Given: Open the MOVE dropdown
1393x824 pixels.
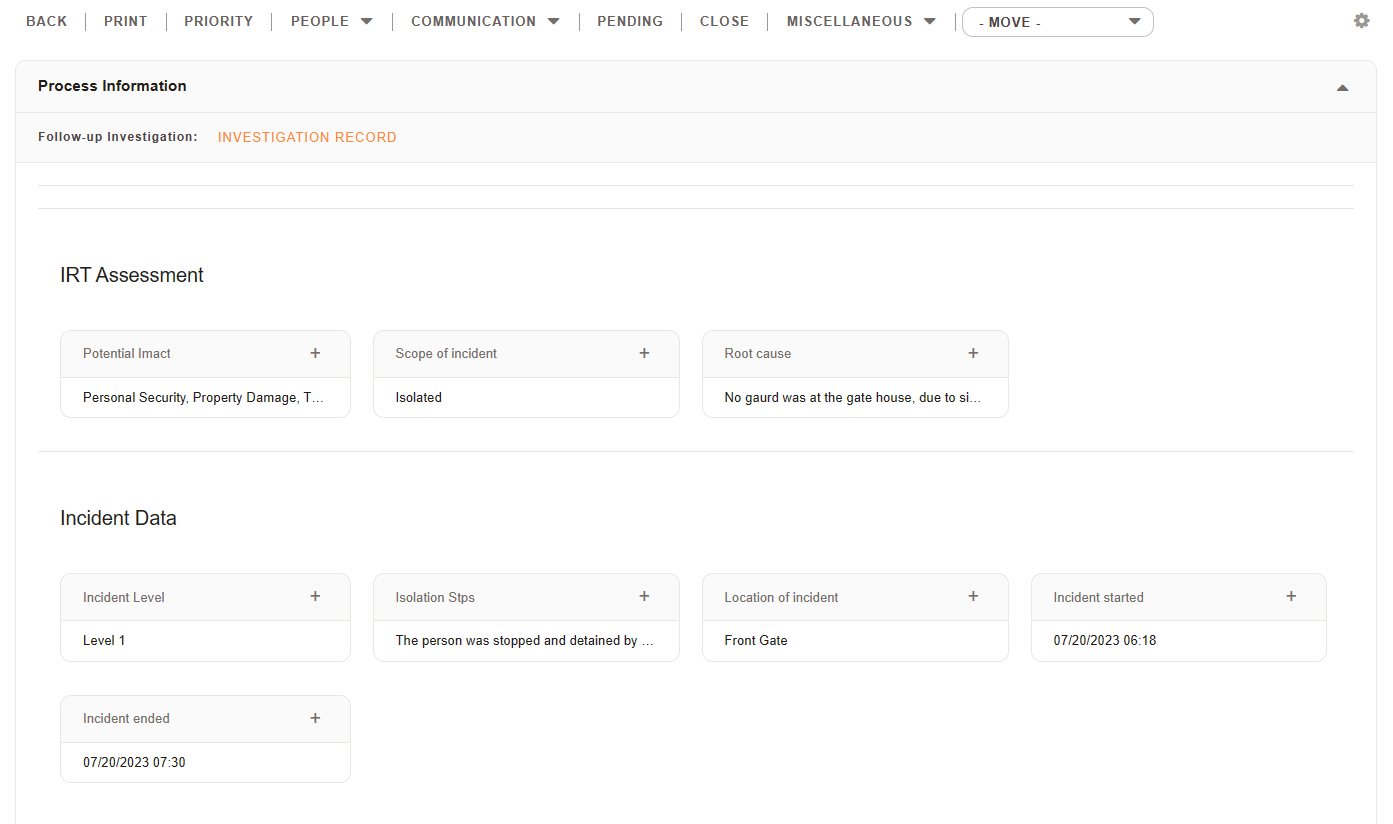Looking at the screenshot, I should [x=1057, y=22].
